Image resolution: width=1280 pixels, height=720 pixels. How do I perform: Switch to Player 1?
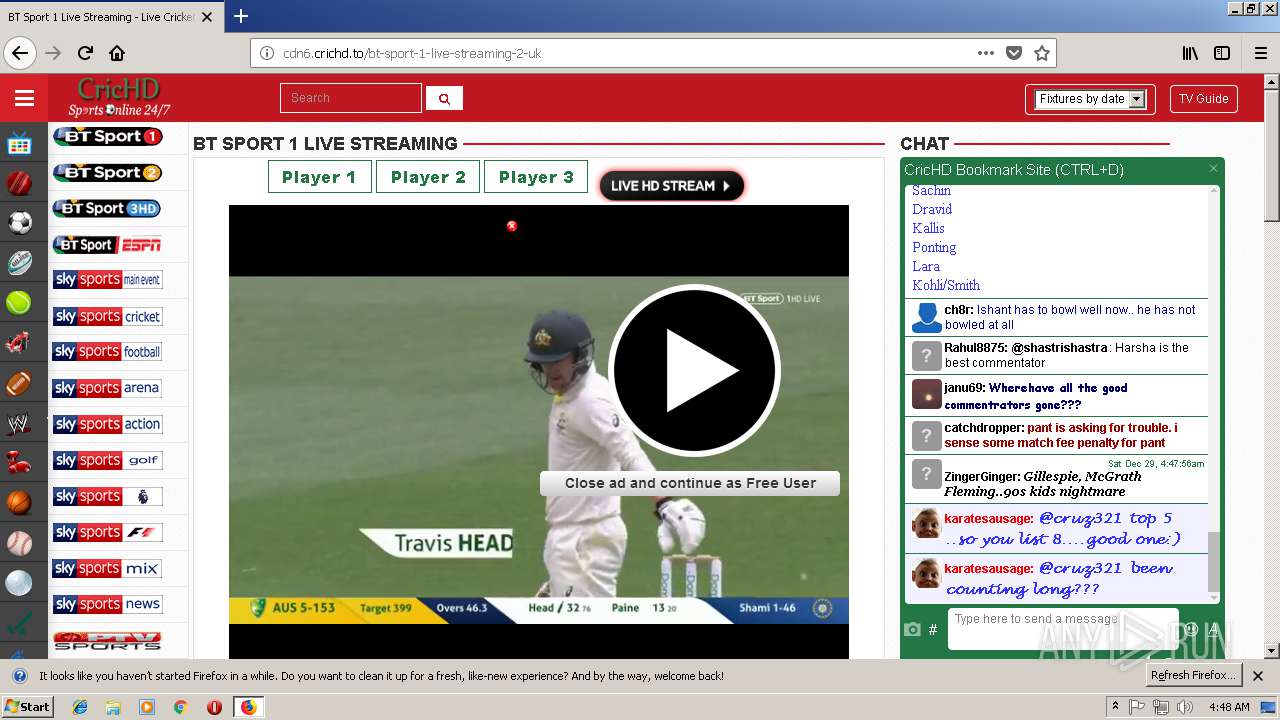tap(319, 177)
